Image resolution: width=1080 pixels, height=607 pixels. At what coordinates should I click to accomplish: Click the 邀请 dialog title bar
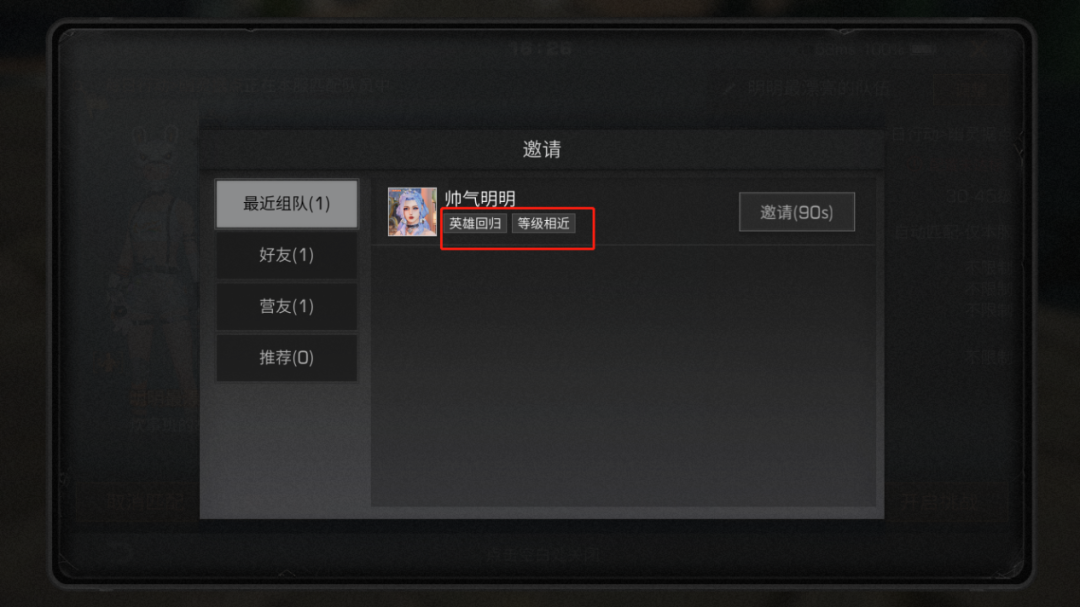point(541,150)
